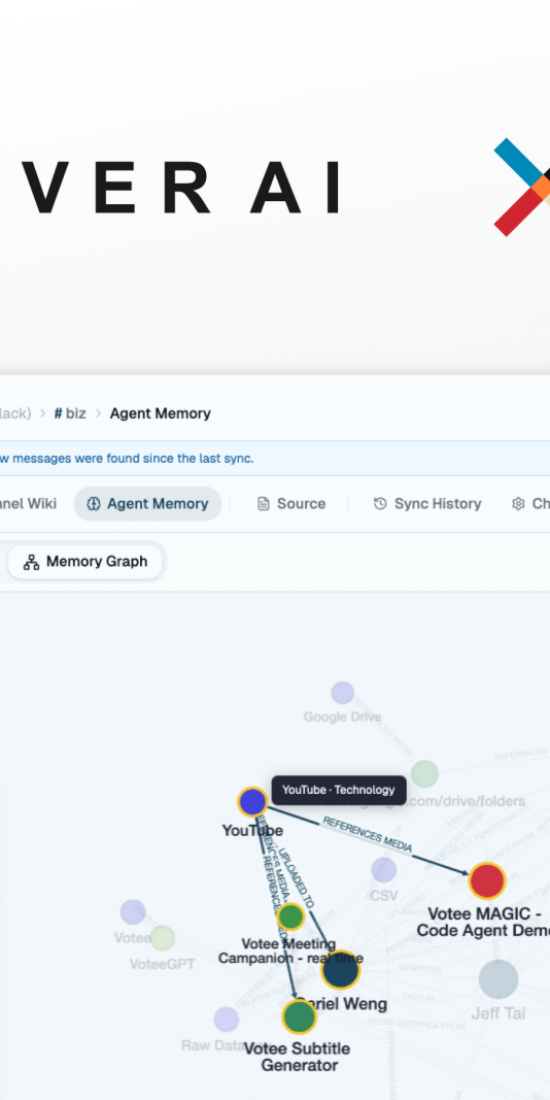The image size is (550, 1100).
Task: Open the Agent Memory tab
Action: tap(147, 504)
